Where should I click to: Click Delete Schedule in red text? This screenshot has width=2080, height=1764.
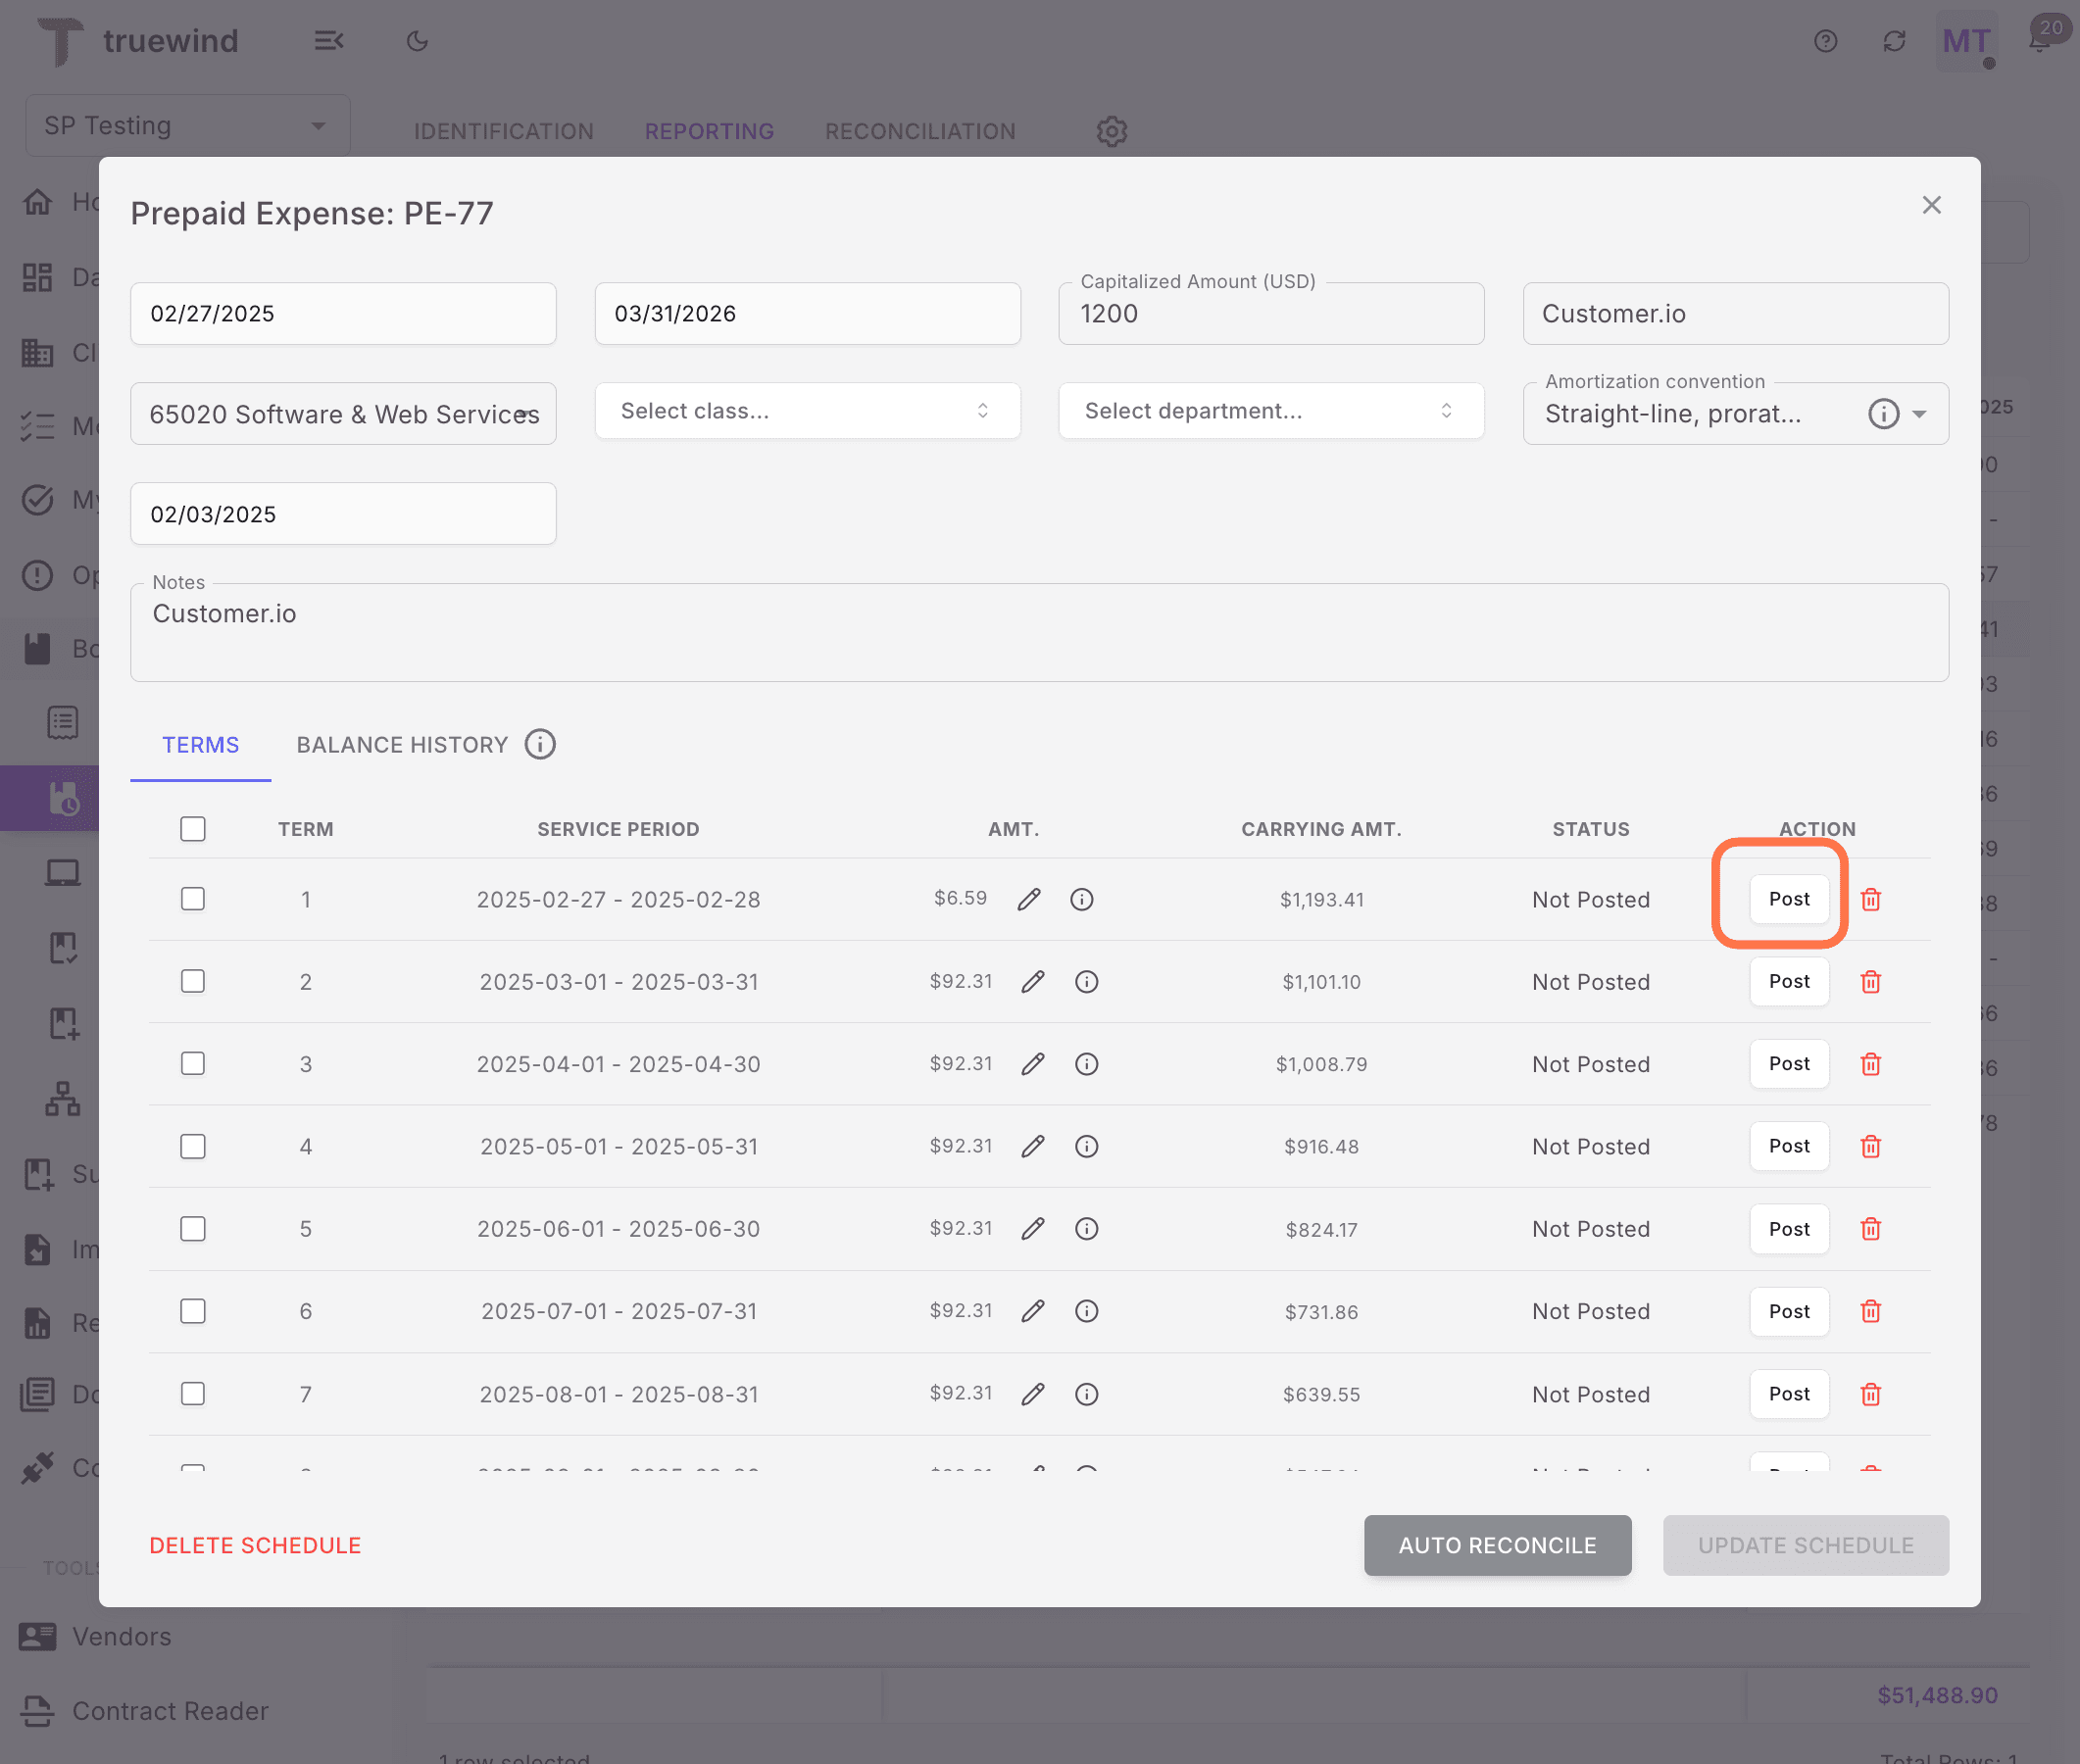click(255, 1545)
